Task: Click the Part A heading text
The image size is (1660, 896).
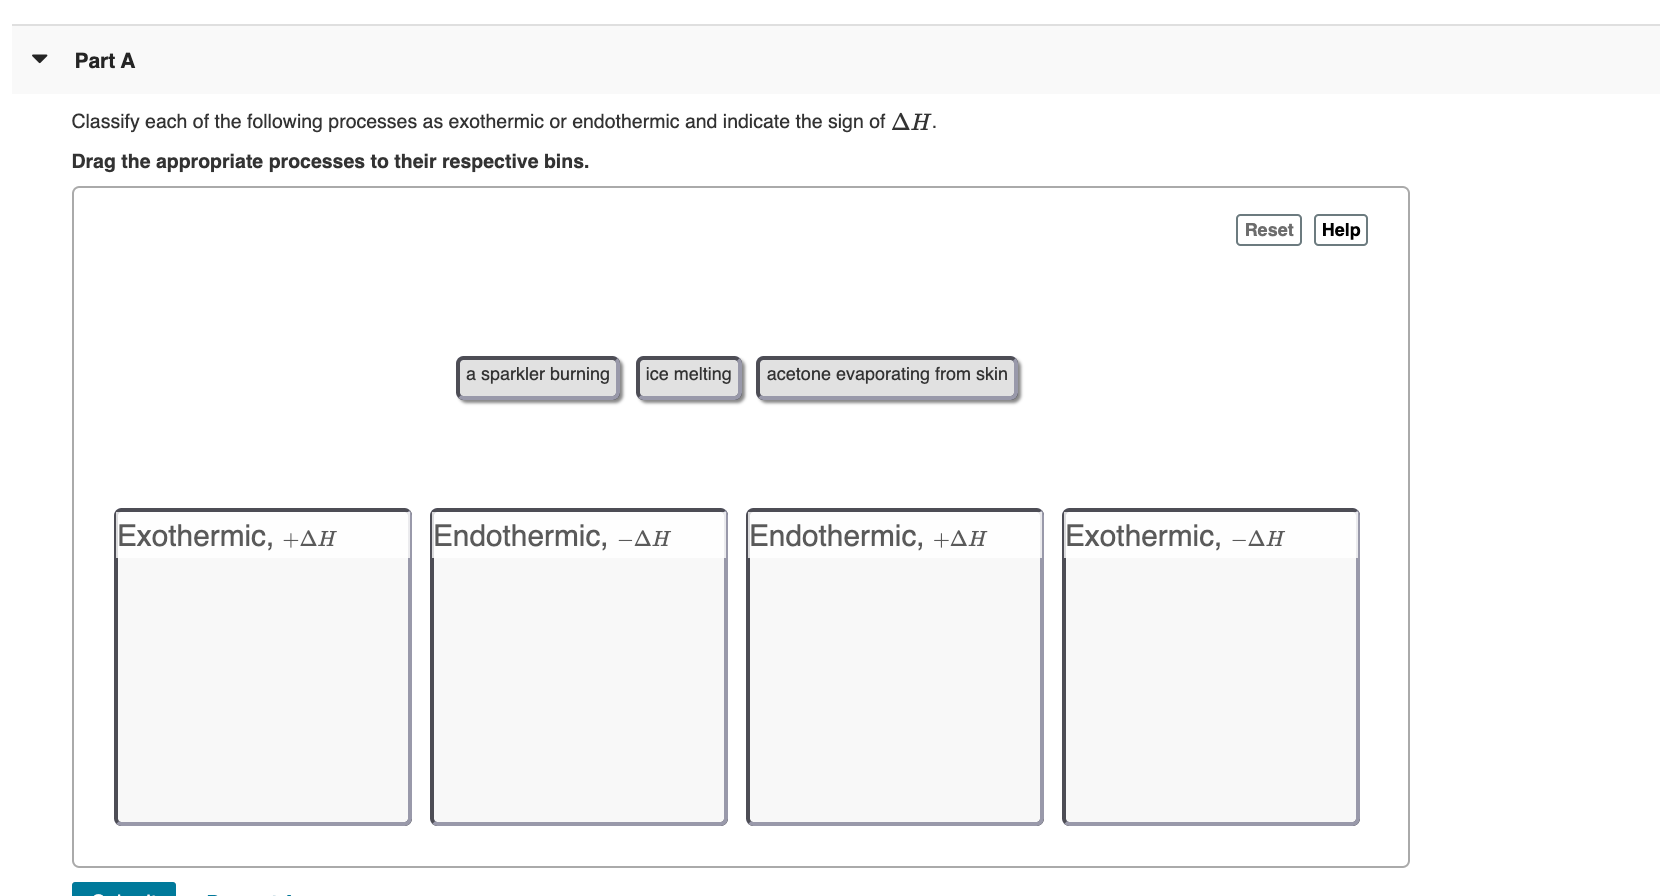Action: 103,60
